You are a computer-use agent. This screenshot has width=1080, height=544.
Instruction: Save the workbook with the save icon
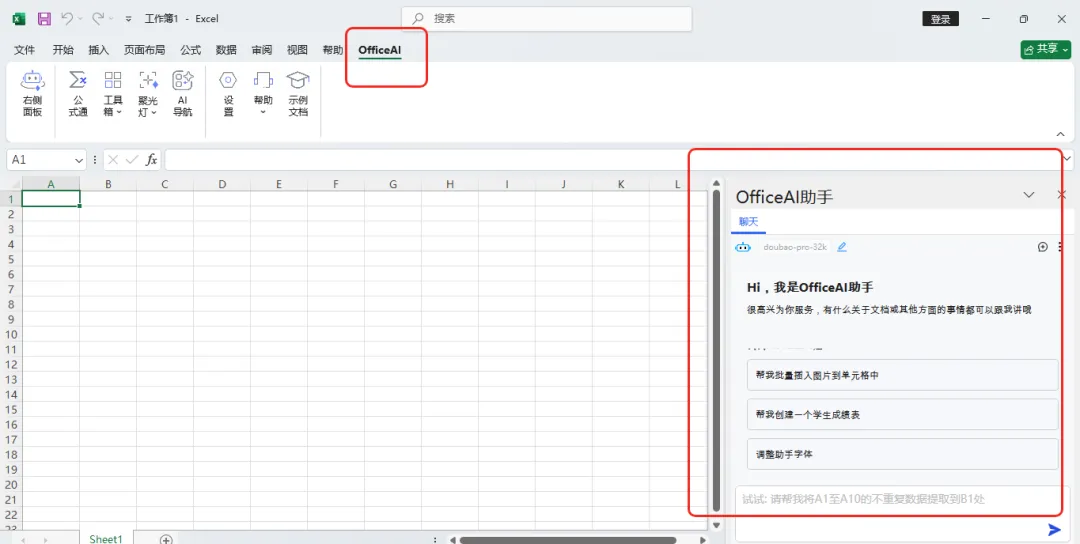point(44,19)
